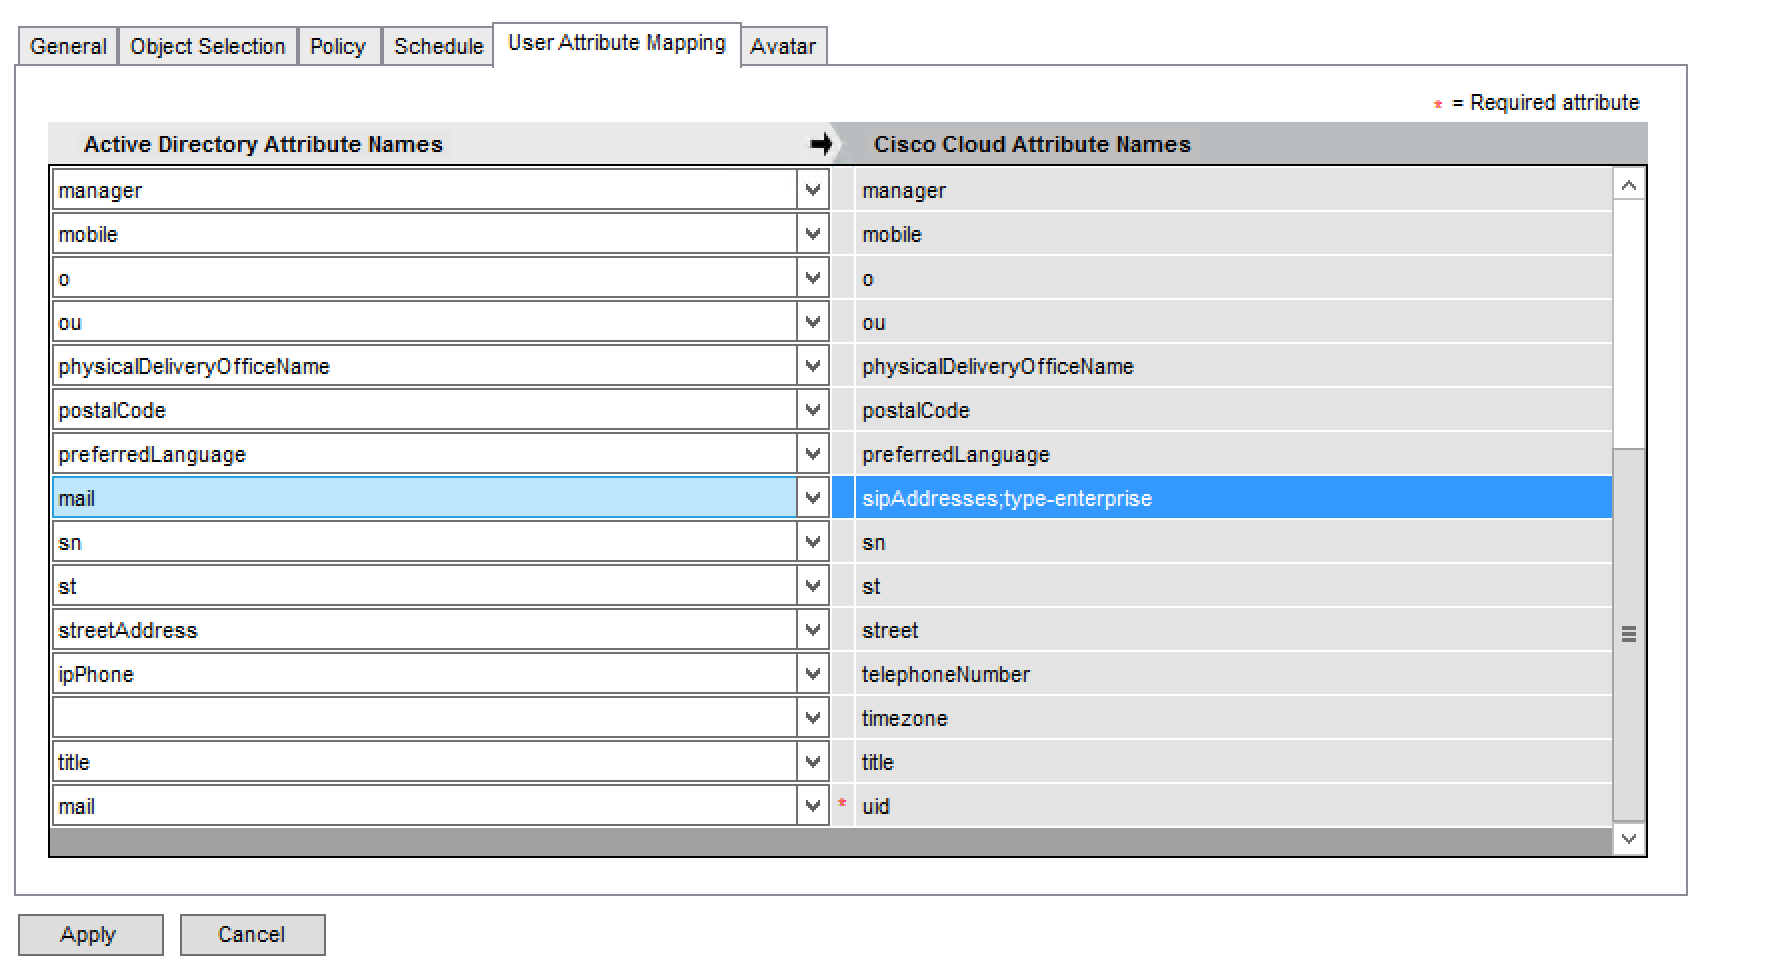This screenshot has height=978, width=1772.
Task: Click the 'o' Active Directory input field
Action: [x=424, y=277]
